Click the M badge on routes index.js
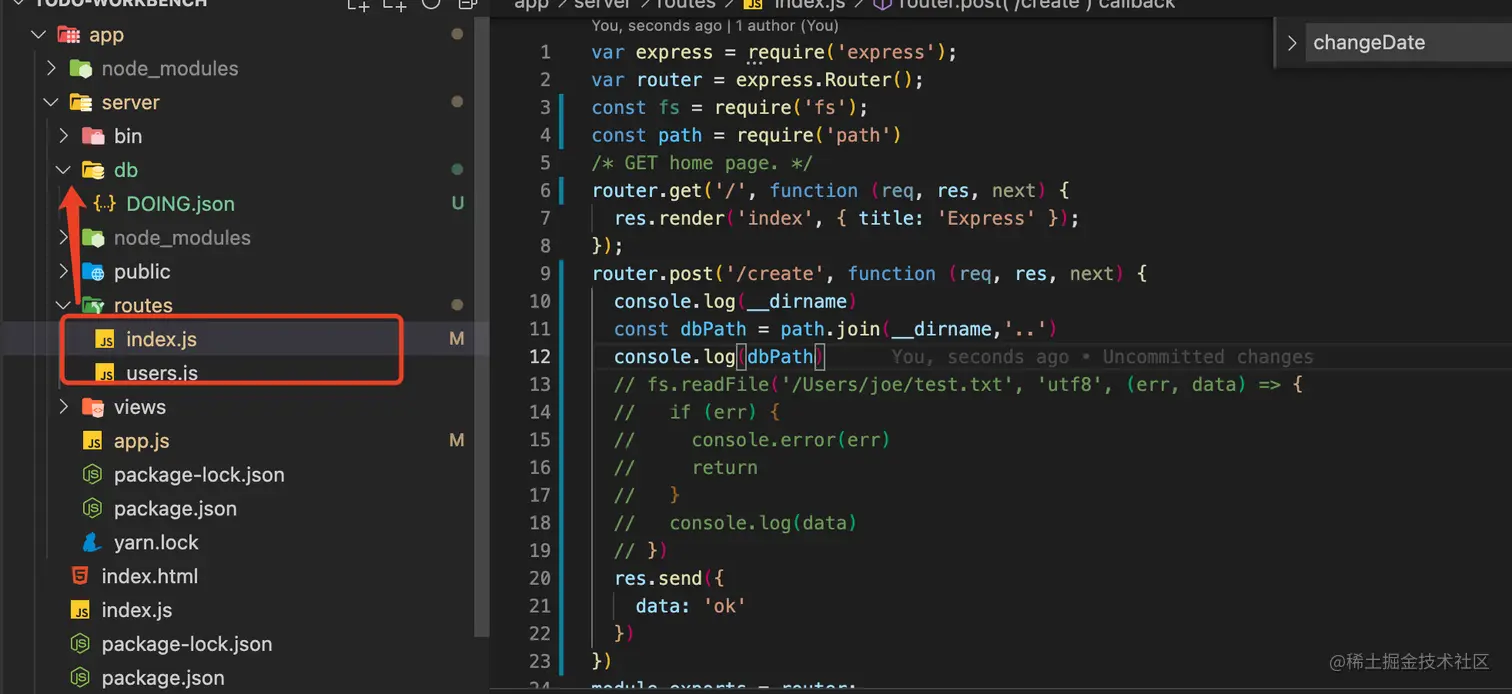1512x694 pixels. 457,339
